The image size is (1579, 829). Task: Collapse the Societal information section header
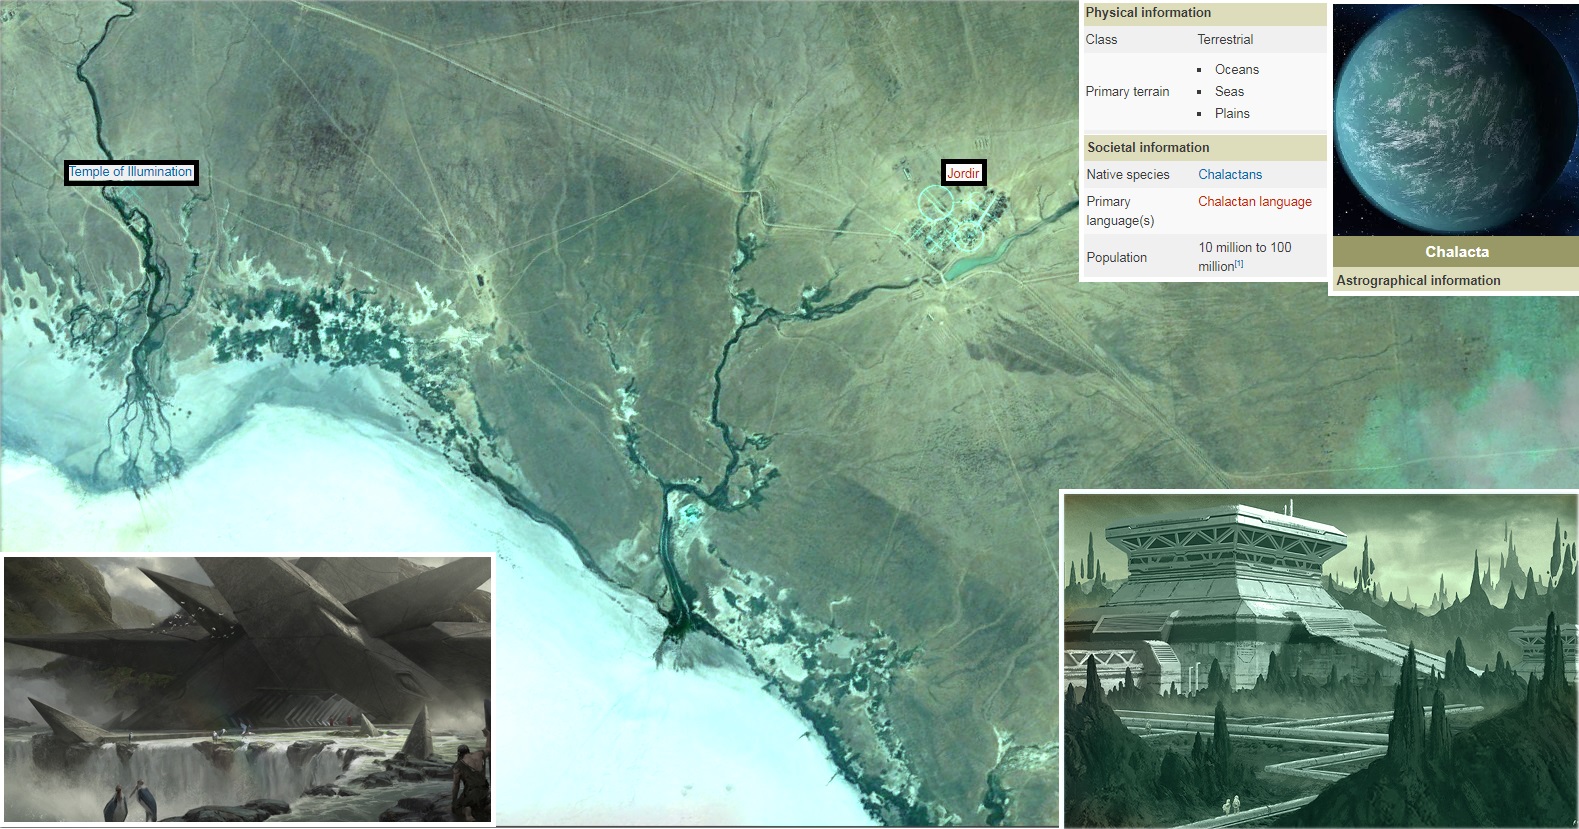point(1147,147)
